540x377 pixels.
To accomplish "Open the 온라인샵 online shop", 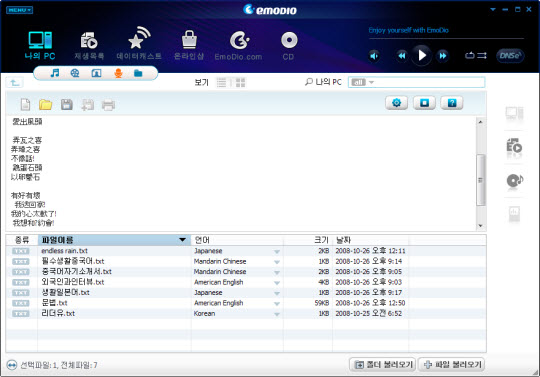I will pos(189,45).
